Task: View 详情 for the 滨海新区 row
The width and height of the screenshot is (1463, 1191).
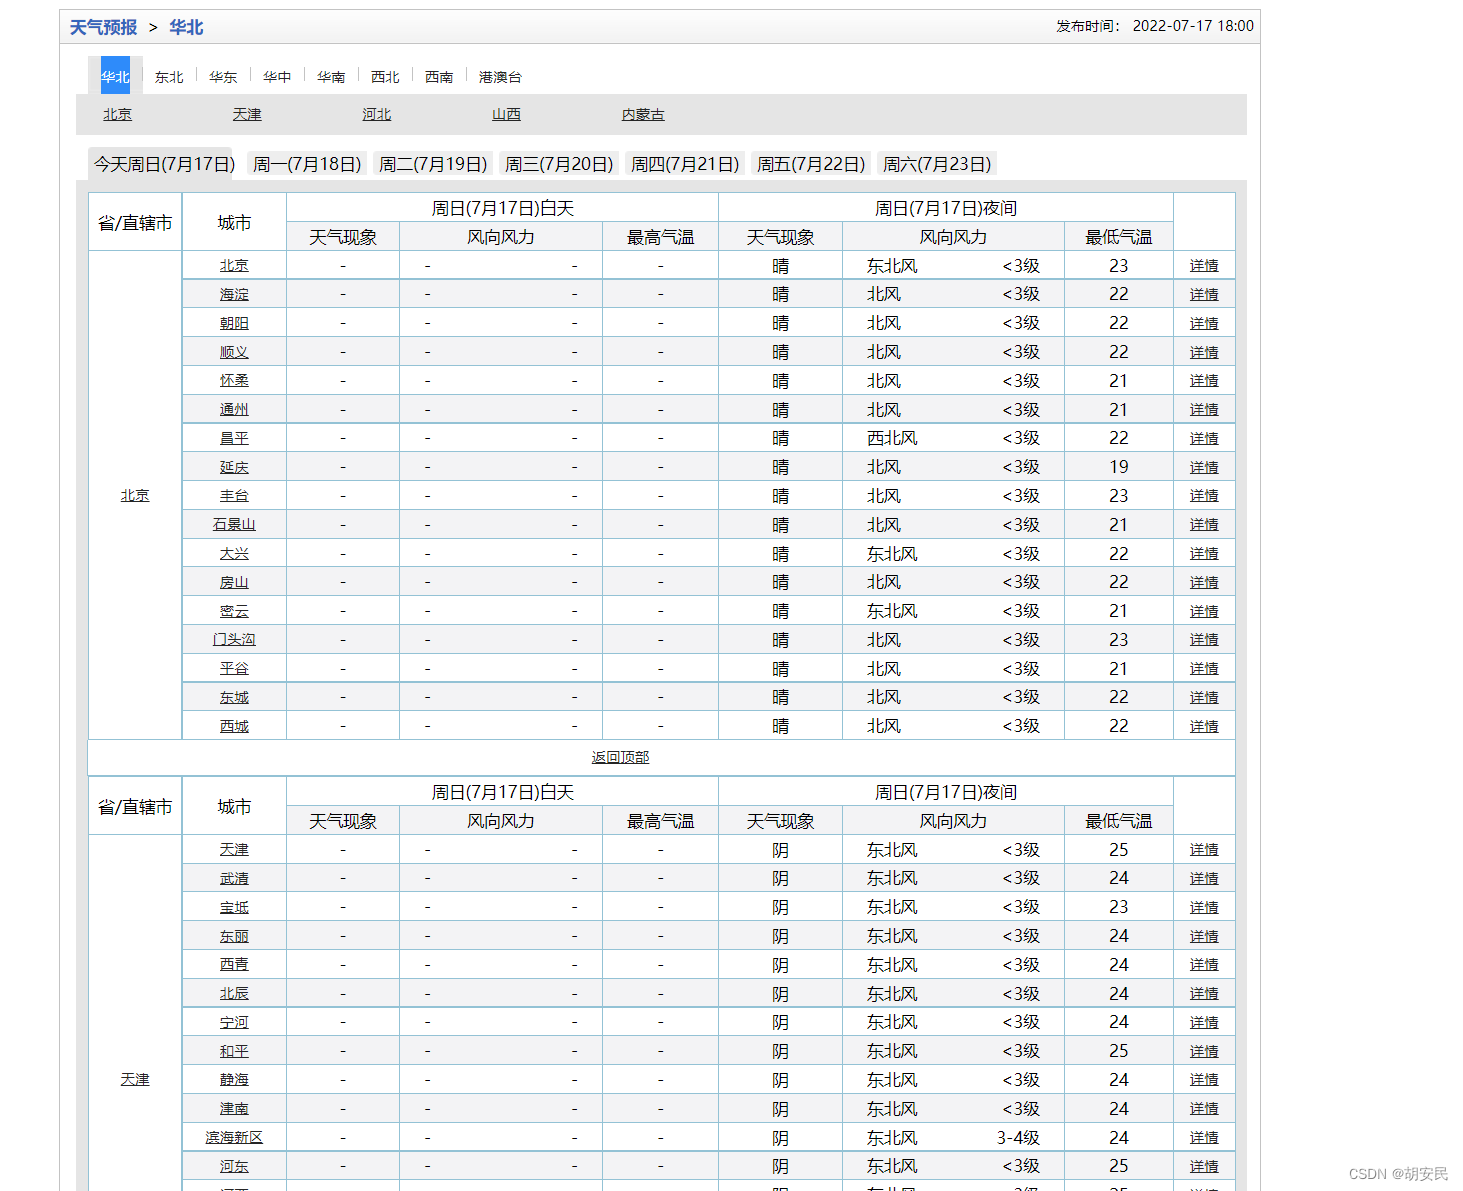Action: [x=1204, y=1138]
